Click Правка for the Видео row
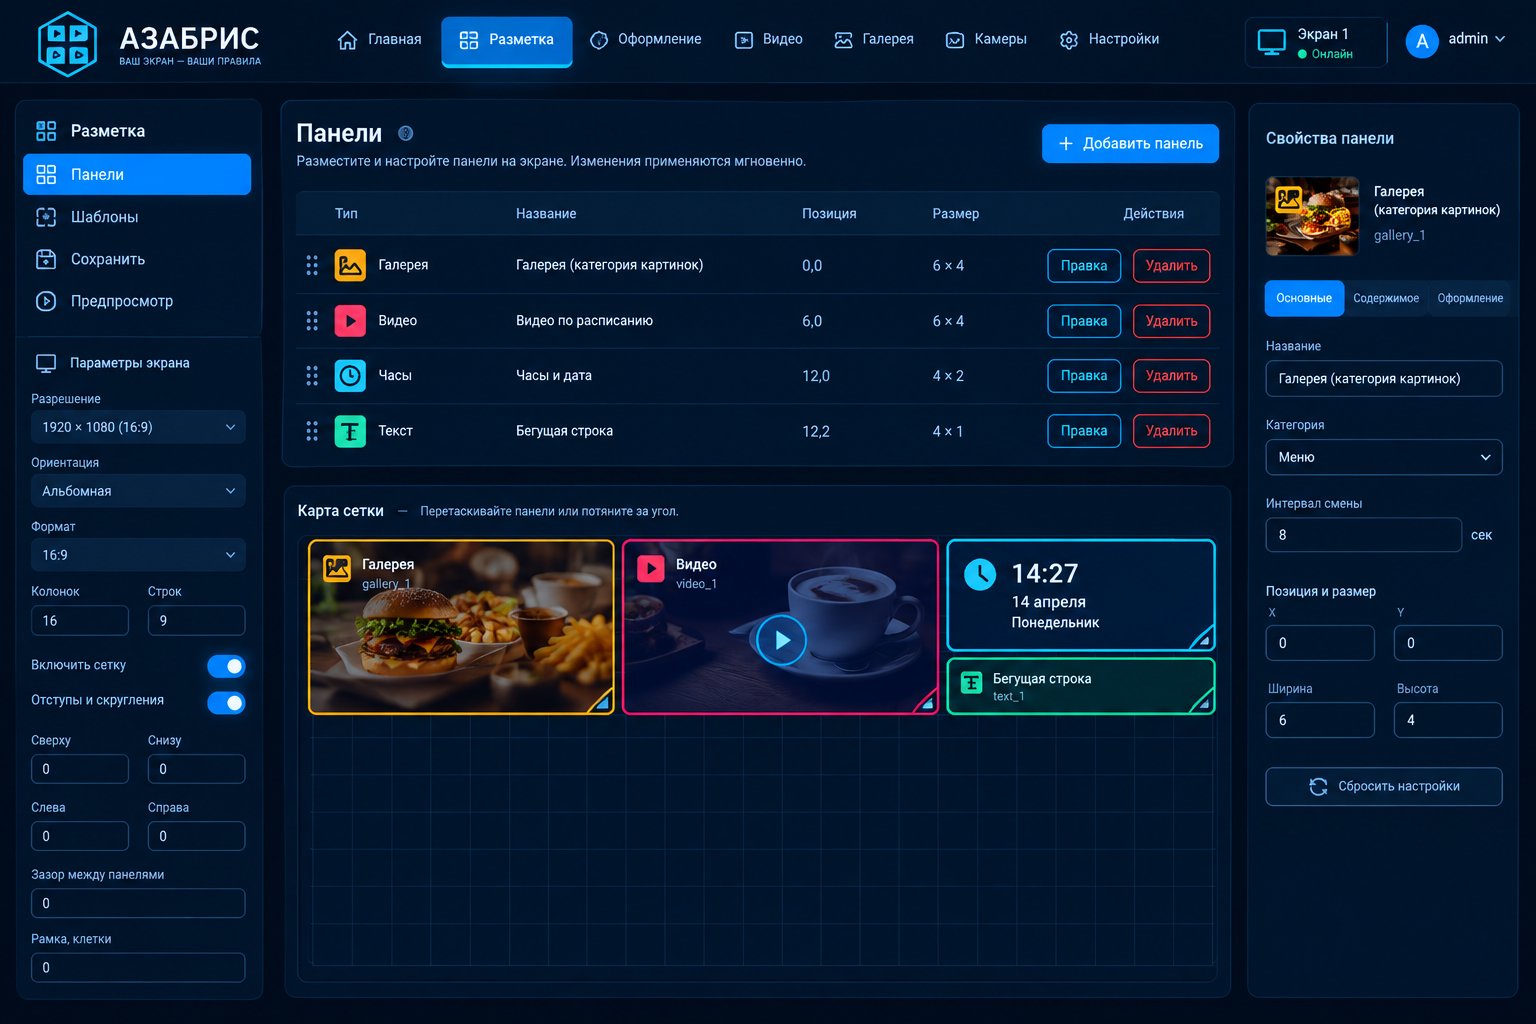 1084,321
